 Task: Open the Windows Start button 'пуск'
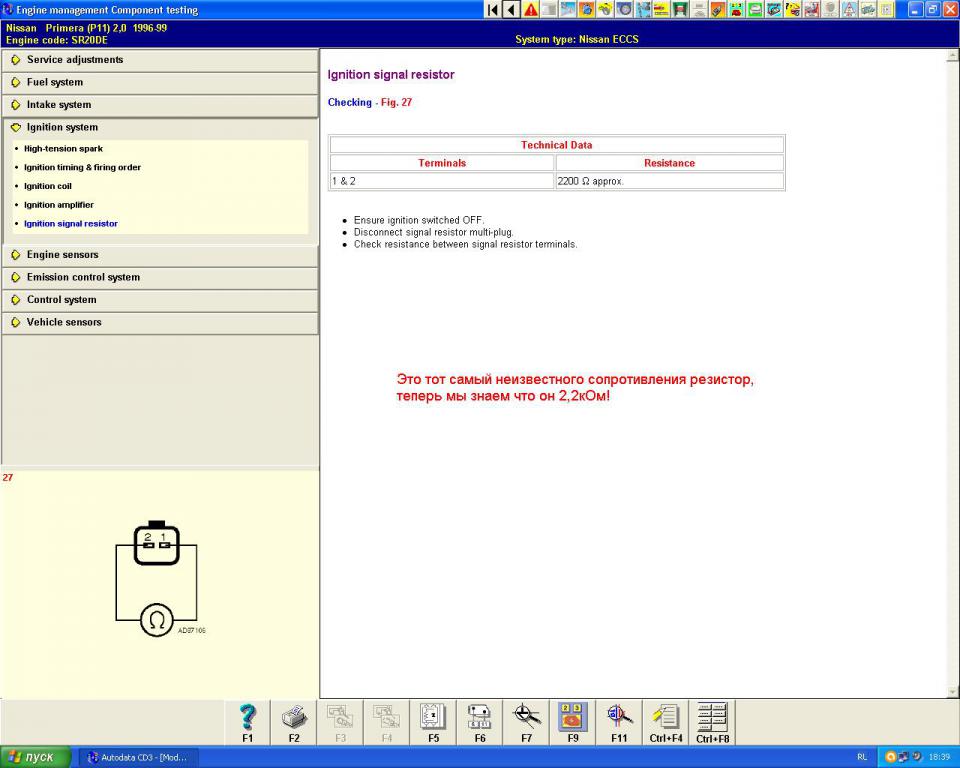pos(36,757)
